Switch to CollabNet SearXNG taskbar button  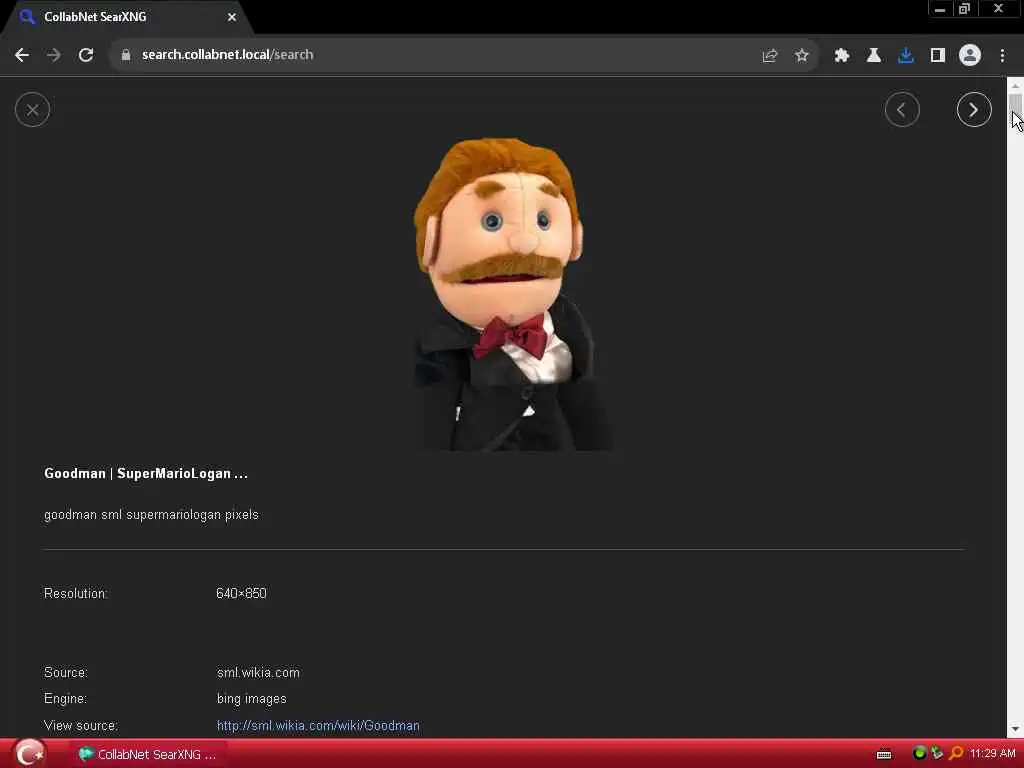point(148,754)
